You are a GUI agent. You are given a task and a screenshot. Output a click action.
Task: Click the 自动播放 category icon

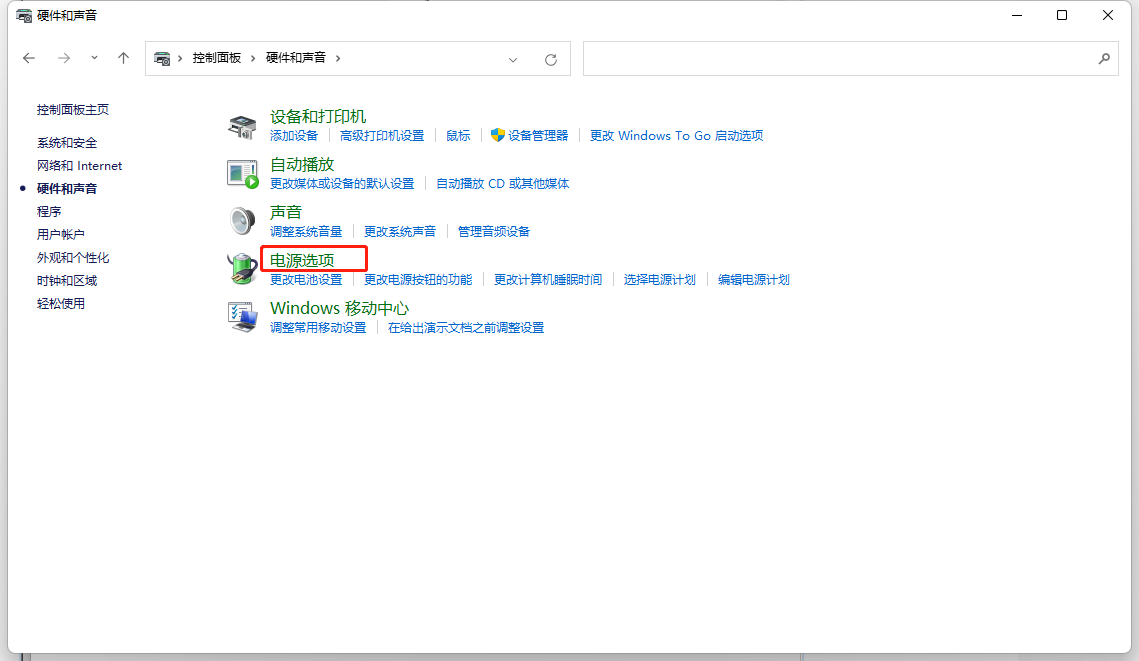pos(242,172)
